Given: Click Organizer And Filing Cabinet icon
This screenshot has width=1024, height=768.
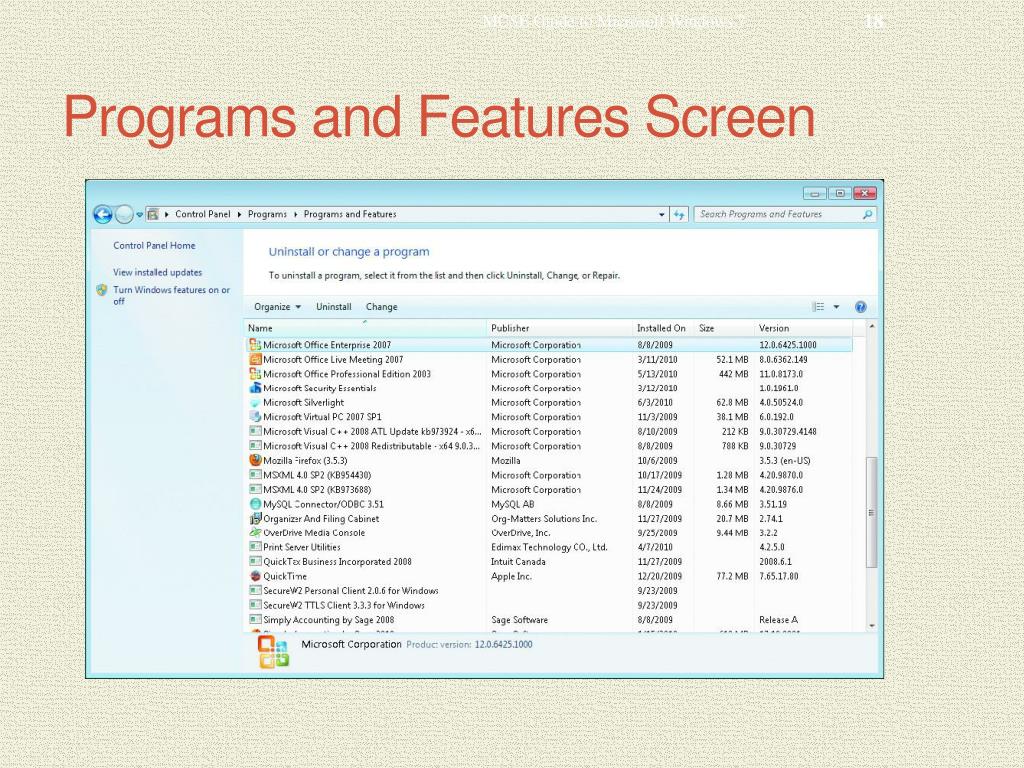Looking at the screenshot, I should 255,519.
